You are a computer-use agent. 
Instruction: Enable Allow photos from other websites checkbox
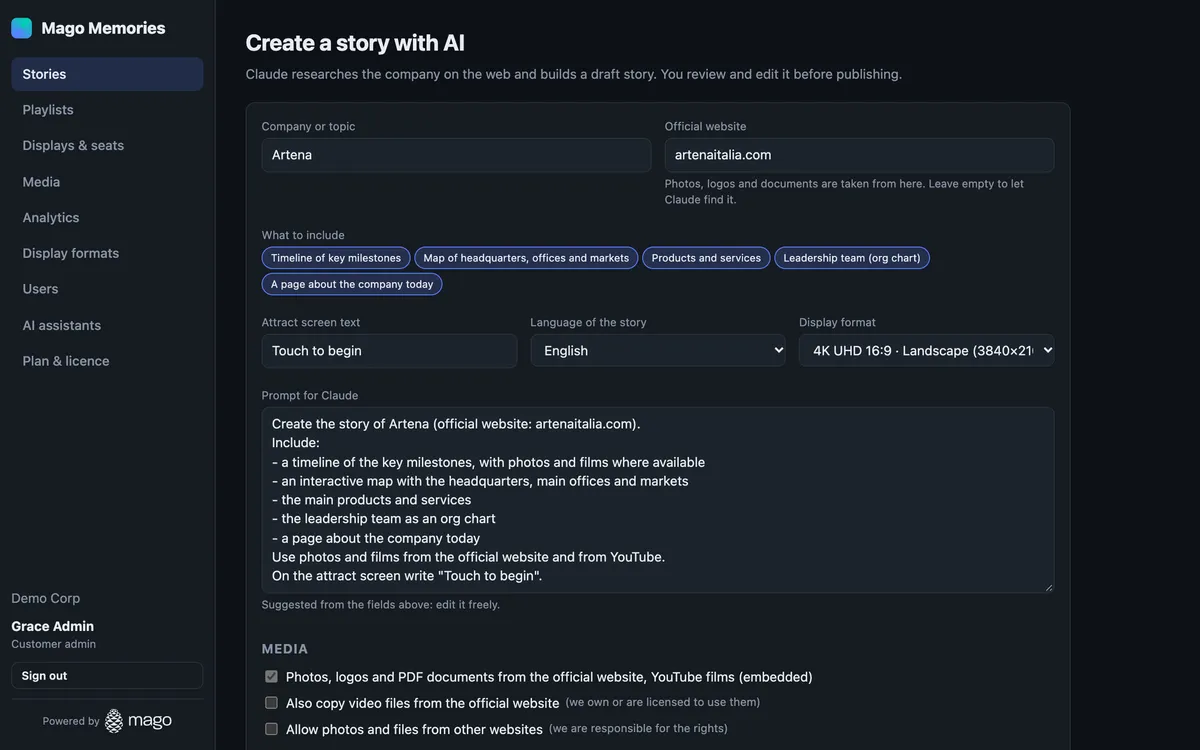pos(271,729)
